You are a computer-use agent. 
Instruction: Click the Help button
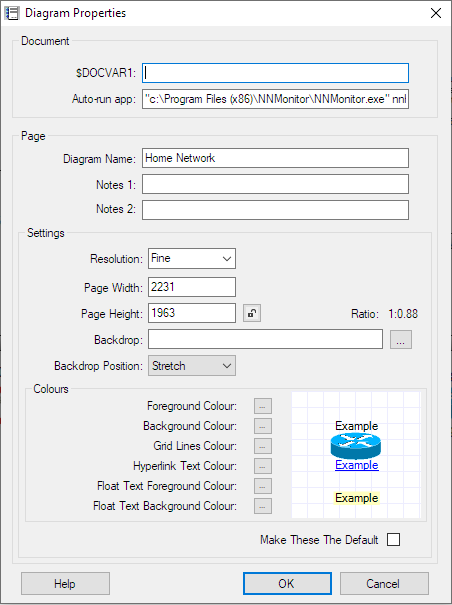click(x=65, y=583)
